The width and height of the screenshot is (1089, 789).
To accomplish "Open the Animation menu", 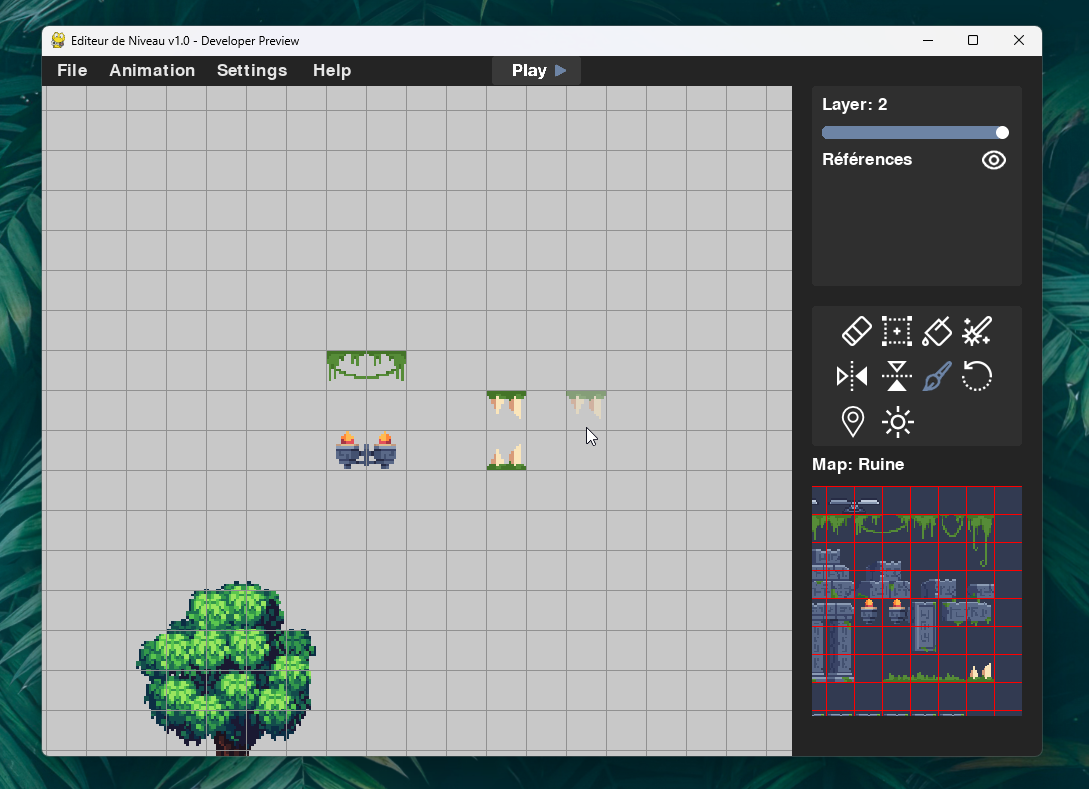I will 152,70.
